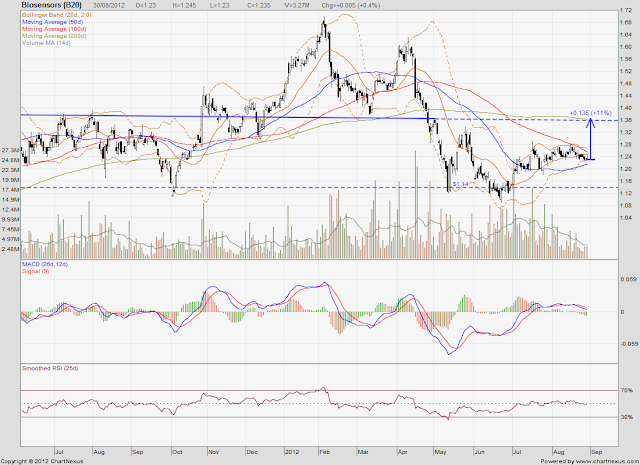Click the 70% RSI level label
This screenshot has height=465, width=640.
[x=627, y=390]
